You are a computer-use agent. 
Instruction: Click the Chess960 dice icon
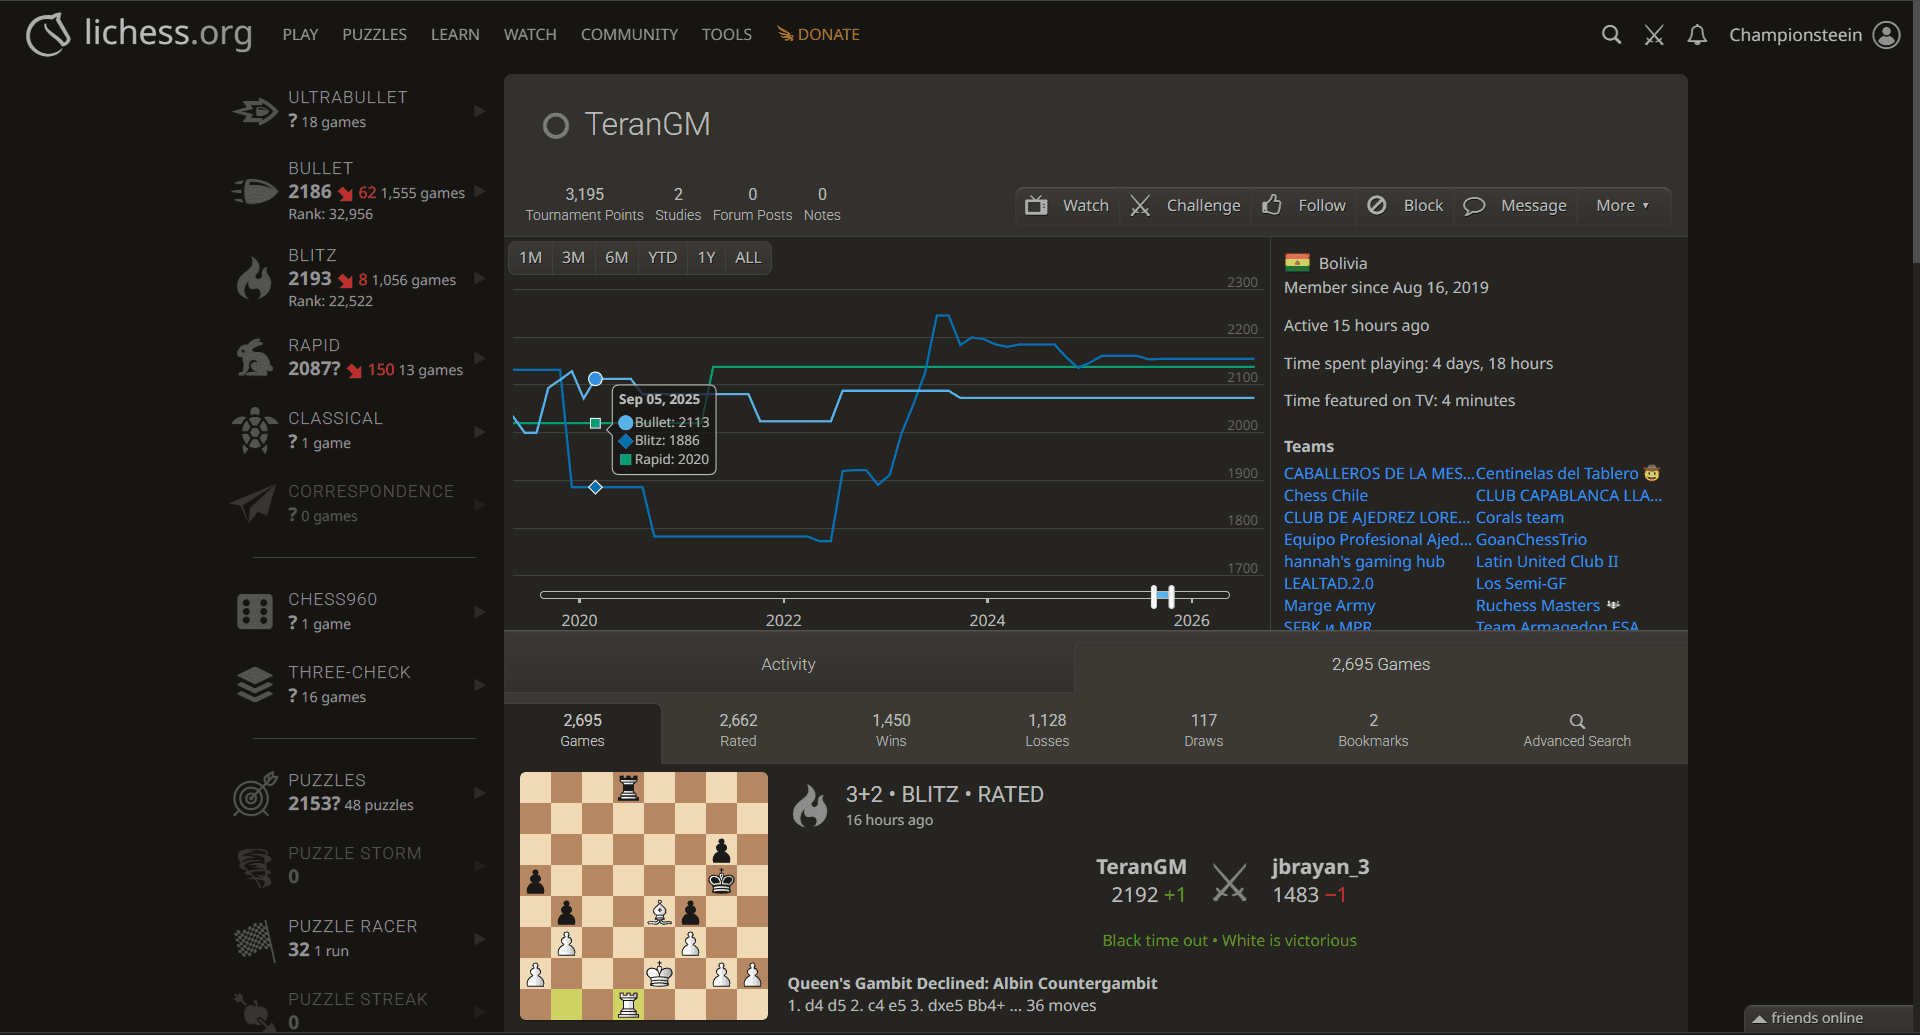254,611
